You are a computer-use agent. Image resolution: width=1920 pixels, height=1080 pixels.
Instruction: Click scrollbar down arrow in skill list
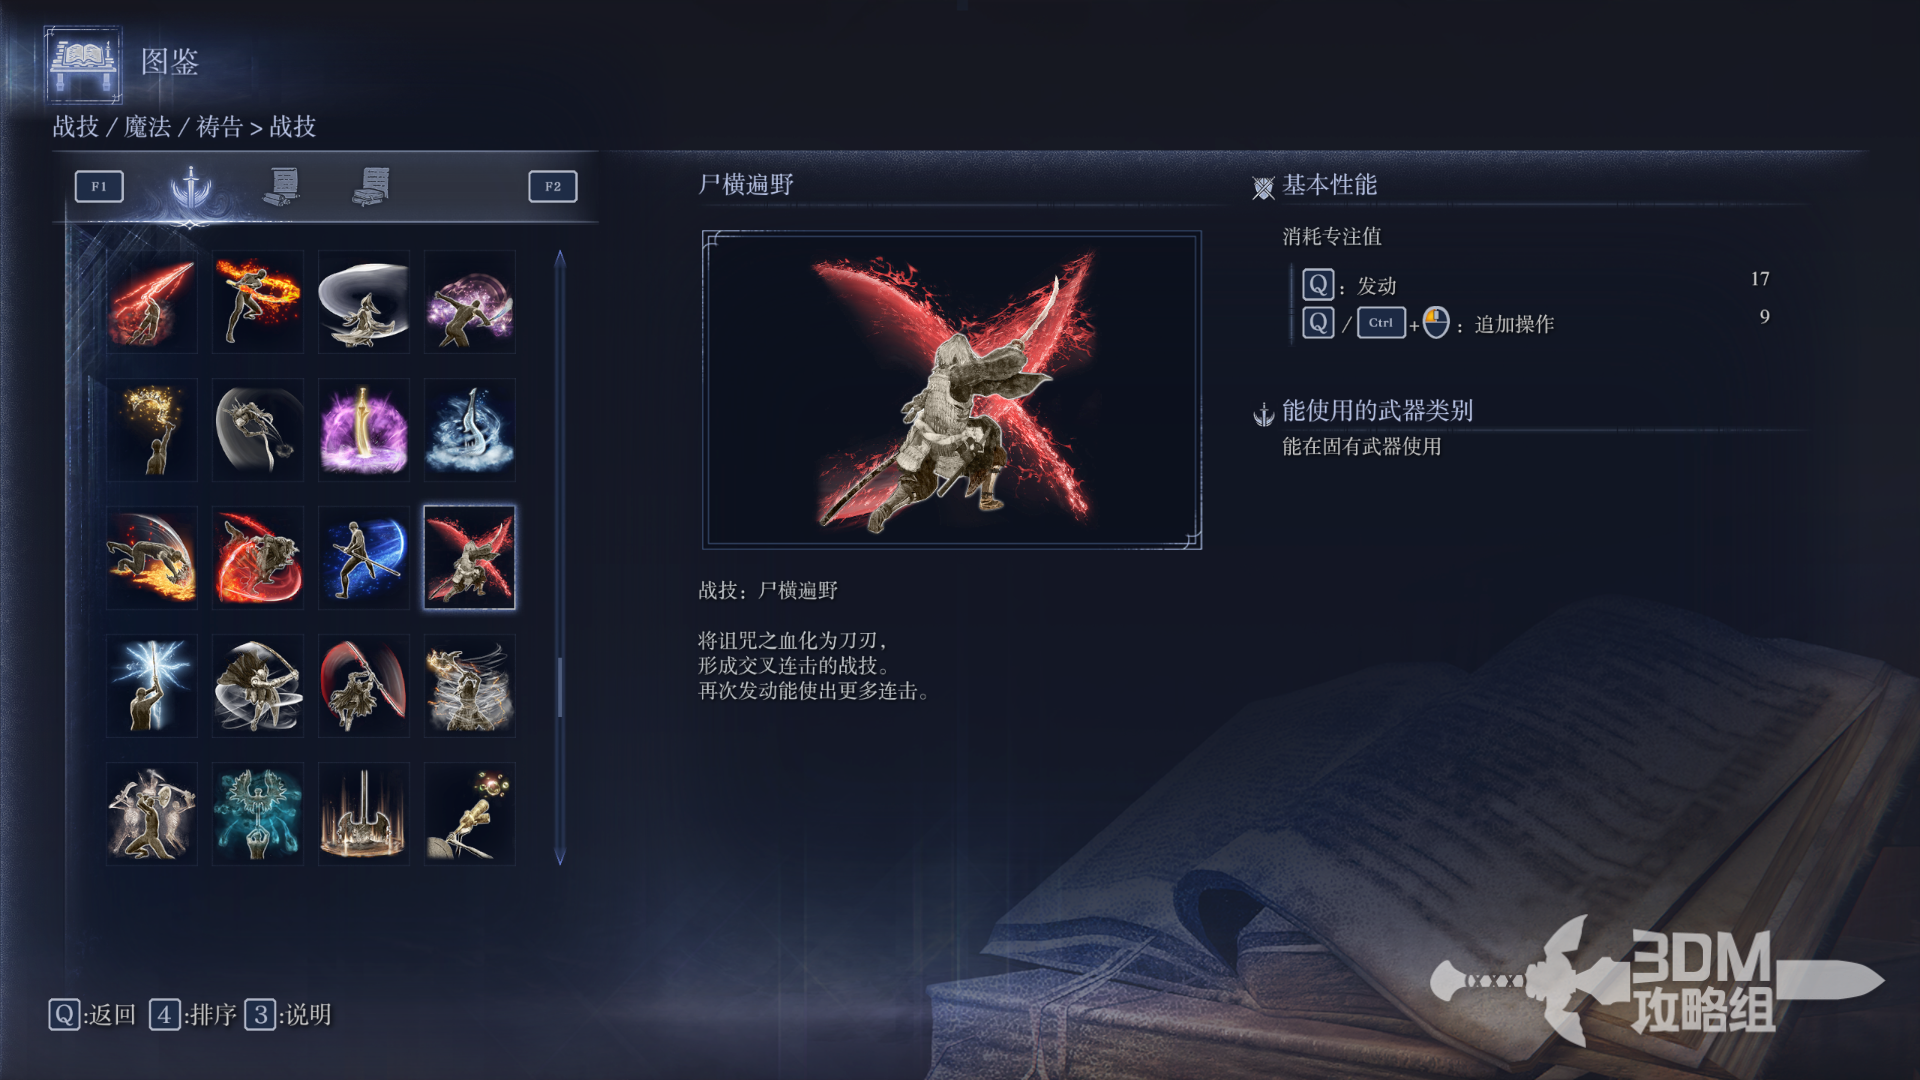click(560, 856)
